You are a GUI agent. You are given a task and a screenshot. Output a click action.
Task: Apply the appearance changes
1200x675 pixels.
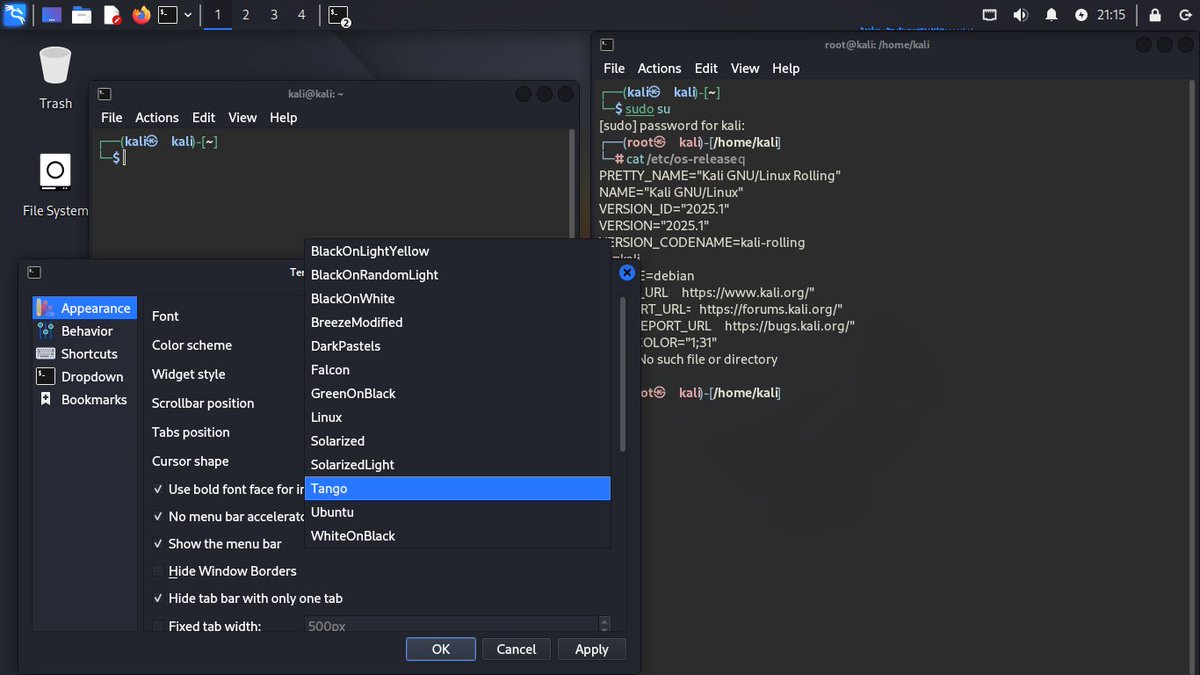(x=591, y=649)
